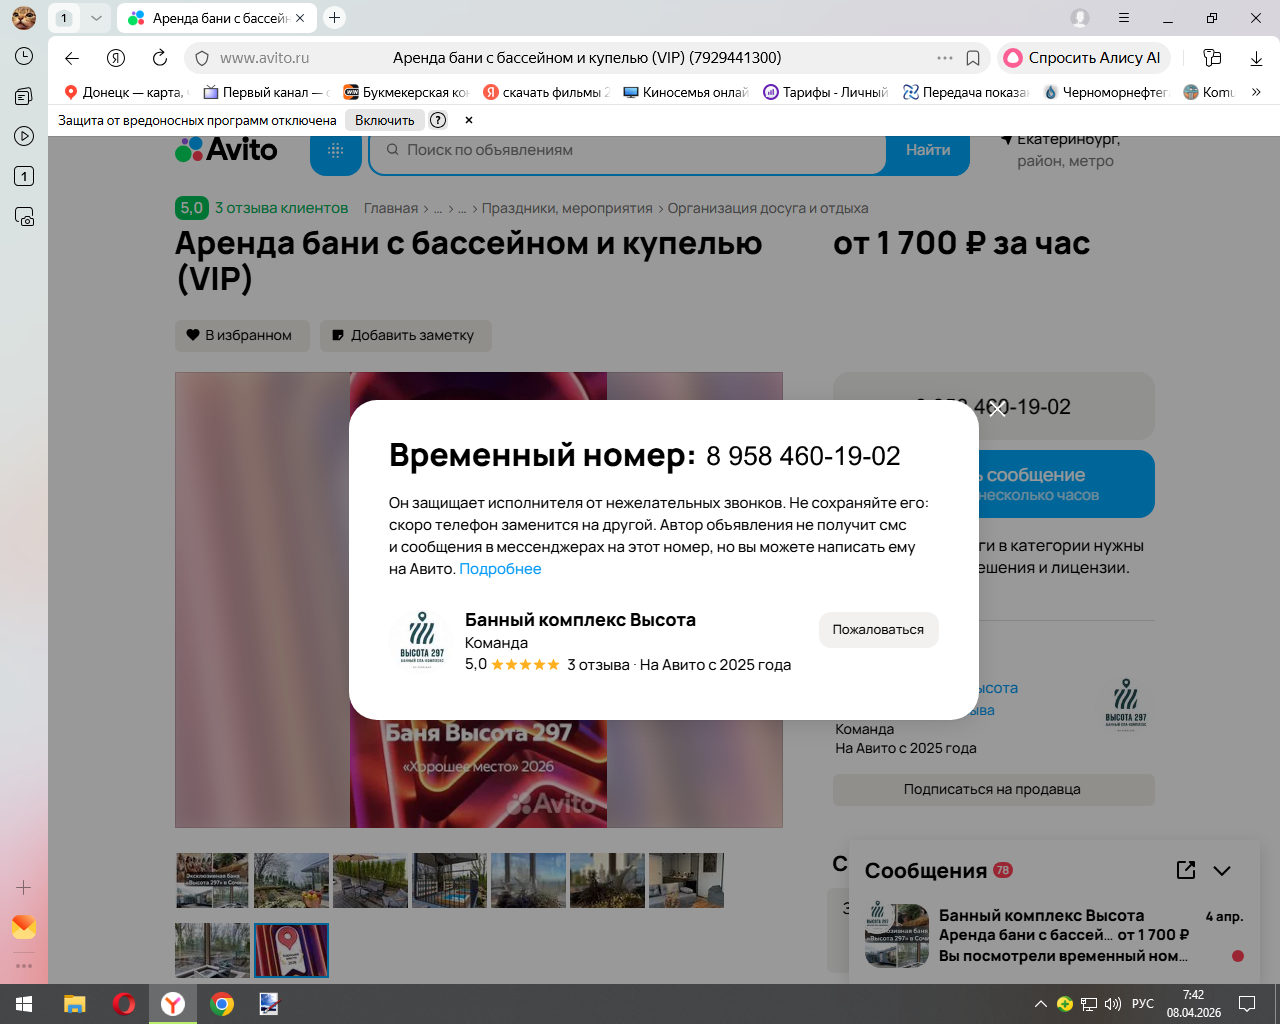
Task: Open Банный комплекс Высота profile in dialog
Action: pyautogui.click(x=580, y=620)
